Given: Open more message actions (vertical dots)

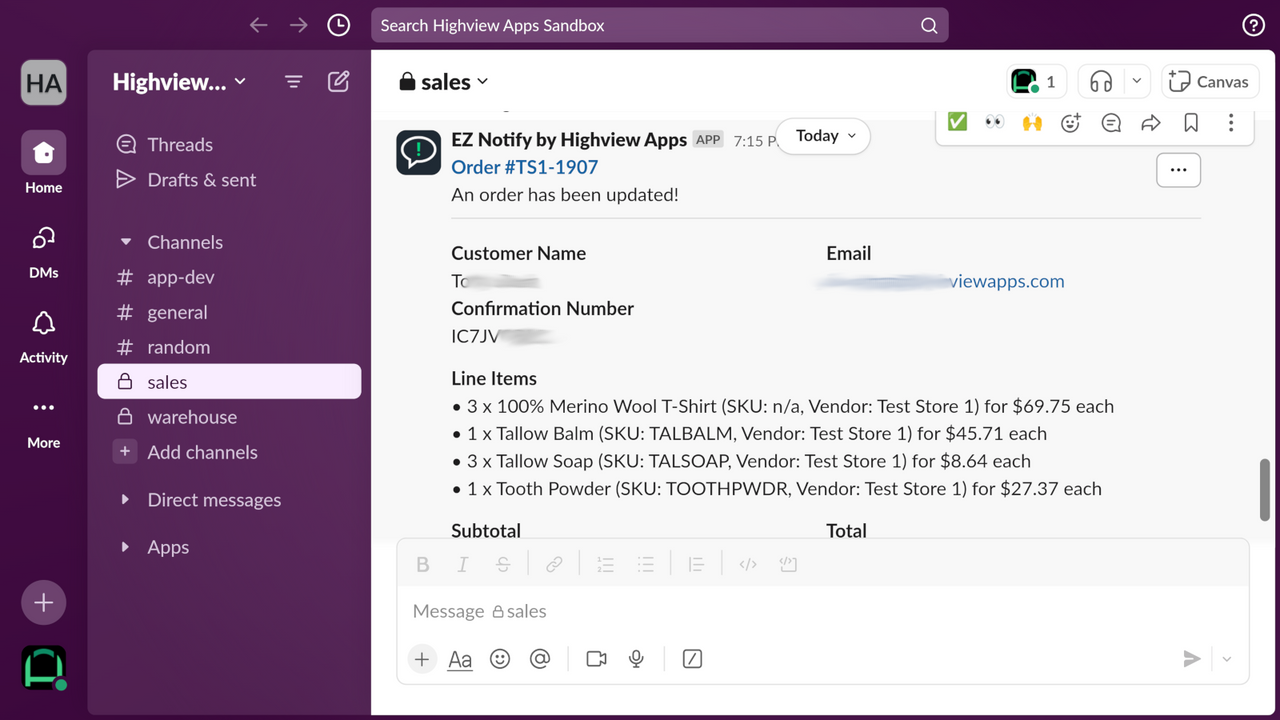Looking at the screenshot, I should tap(1231, 123).
